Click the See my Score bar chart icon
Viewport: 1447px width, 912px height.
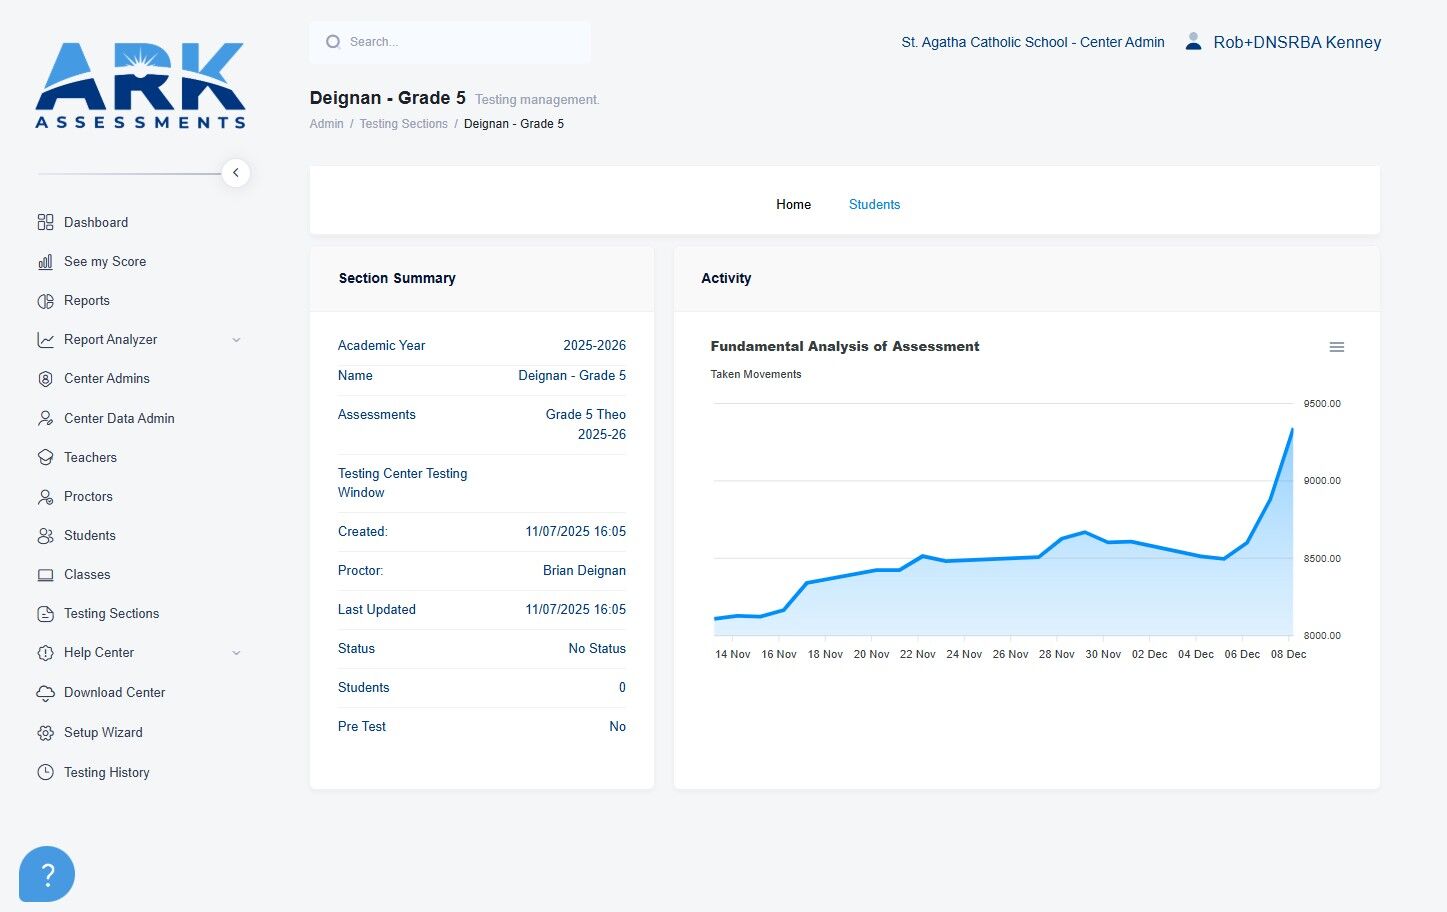[45, 261]
